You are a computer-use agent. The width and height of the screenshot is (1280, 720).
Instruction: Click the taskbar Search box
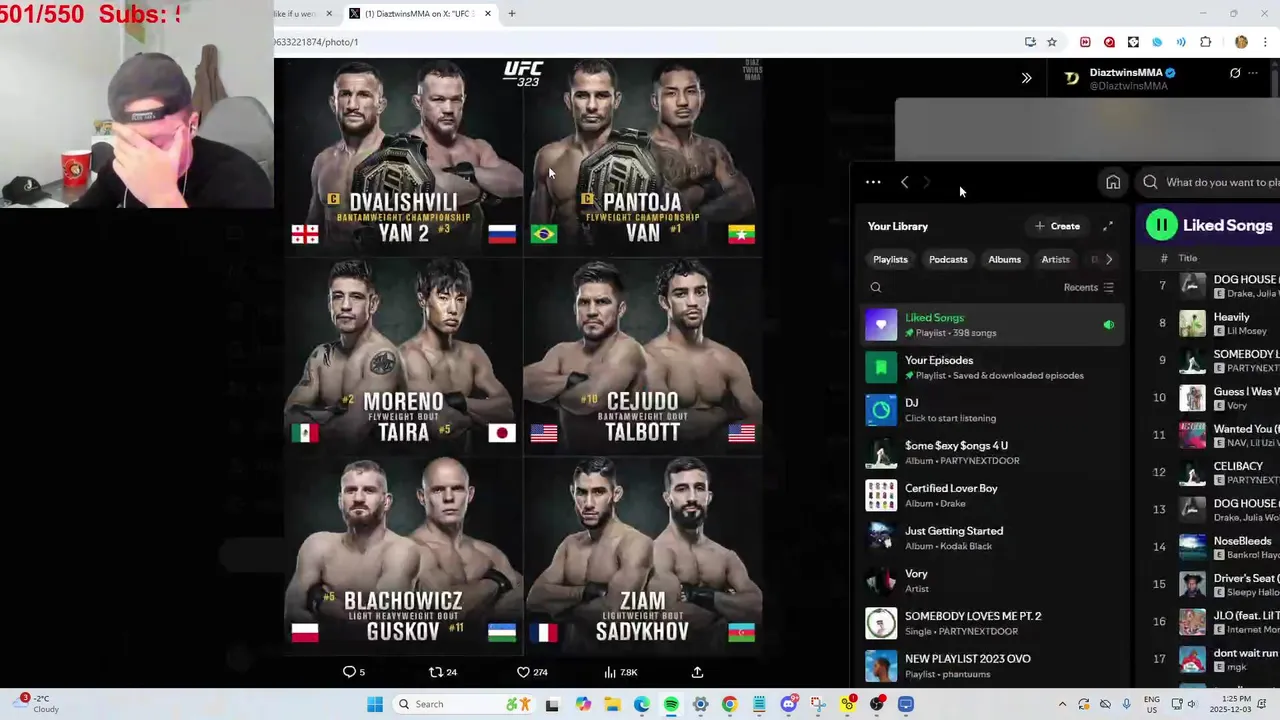[463, 704]
